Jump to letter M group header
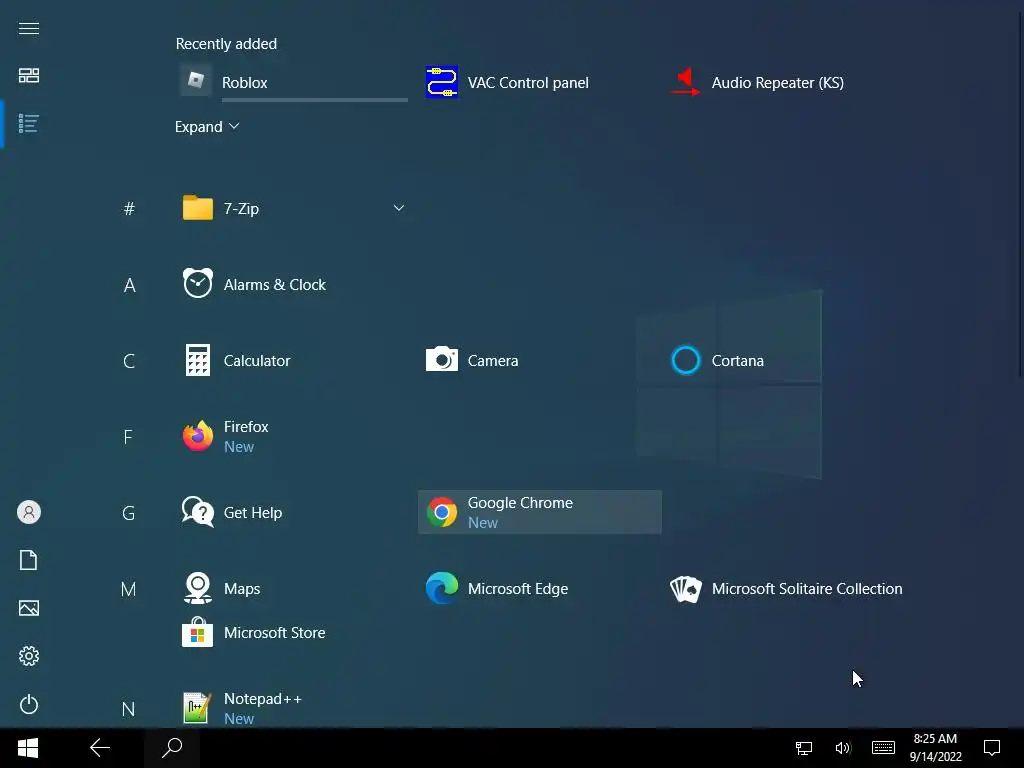Viewport: 1024px width, 768px height. click(129, 589)
